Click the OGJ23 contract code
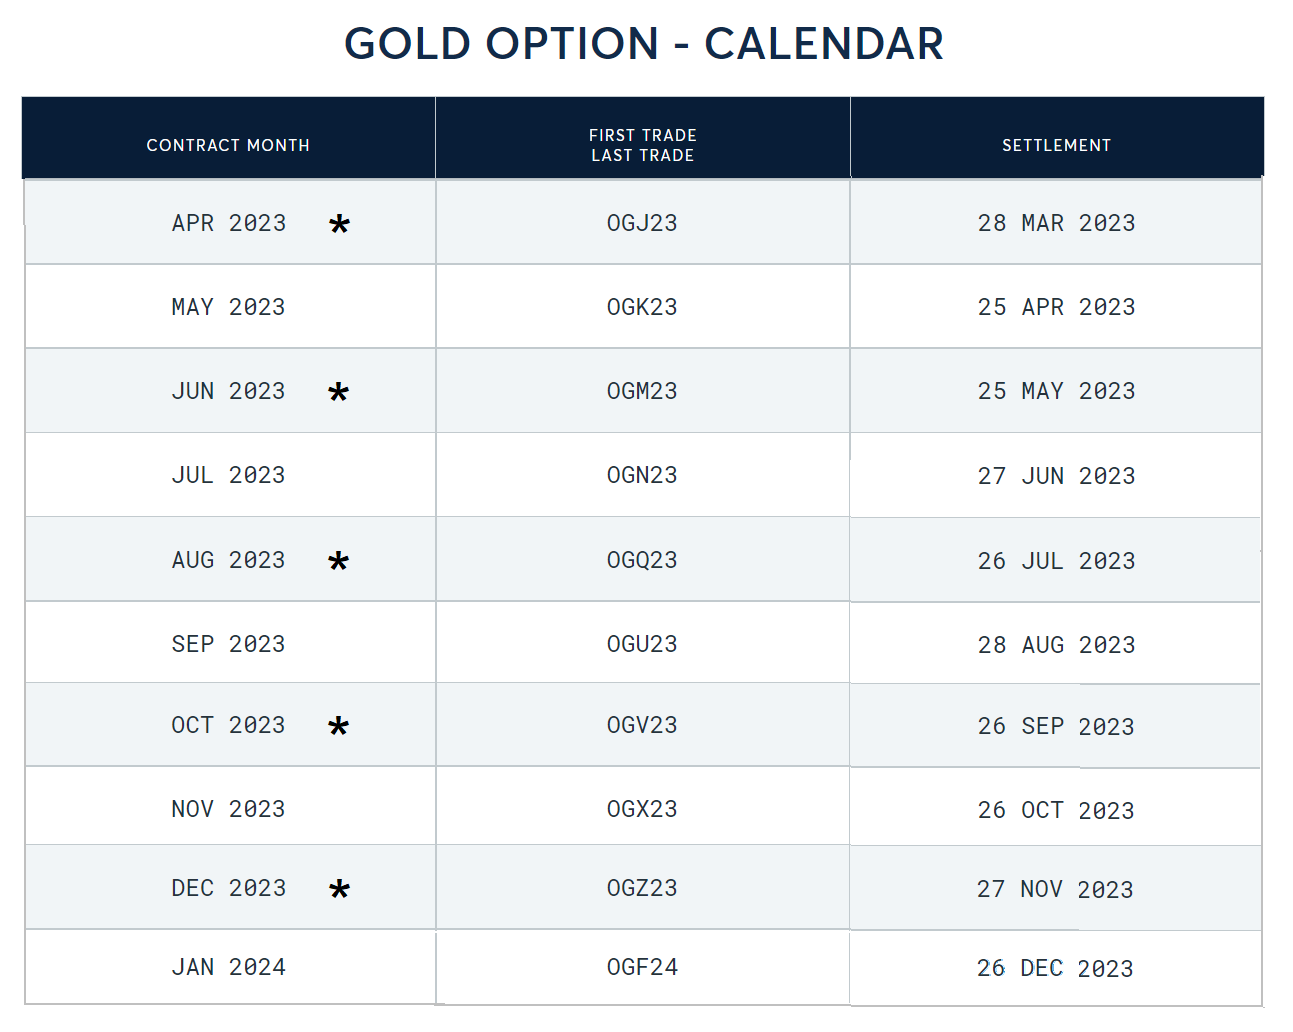Viewport: 1293px width, 1032px height. point(642,223)
